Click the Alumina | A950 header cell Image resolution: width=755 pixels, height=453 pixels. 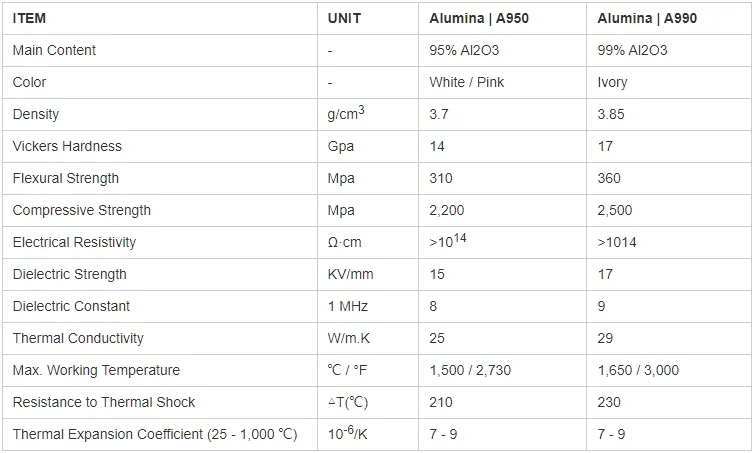479,18
